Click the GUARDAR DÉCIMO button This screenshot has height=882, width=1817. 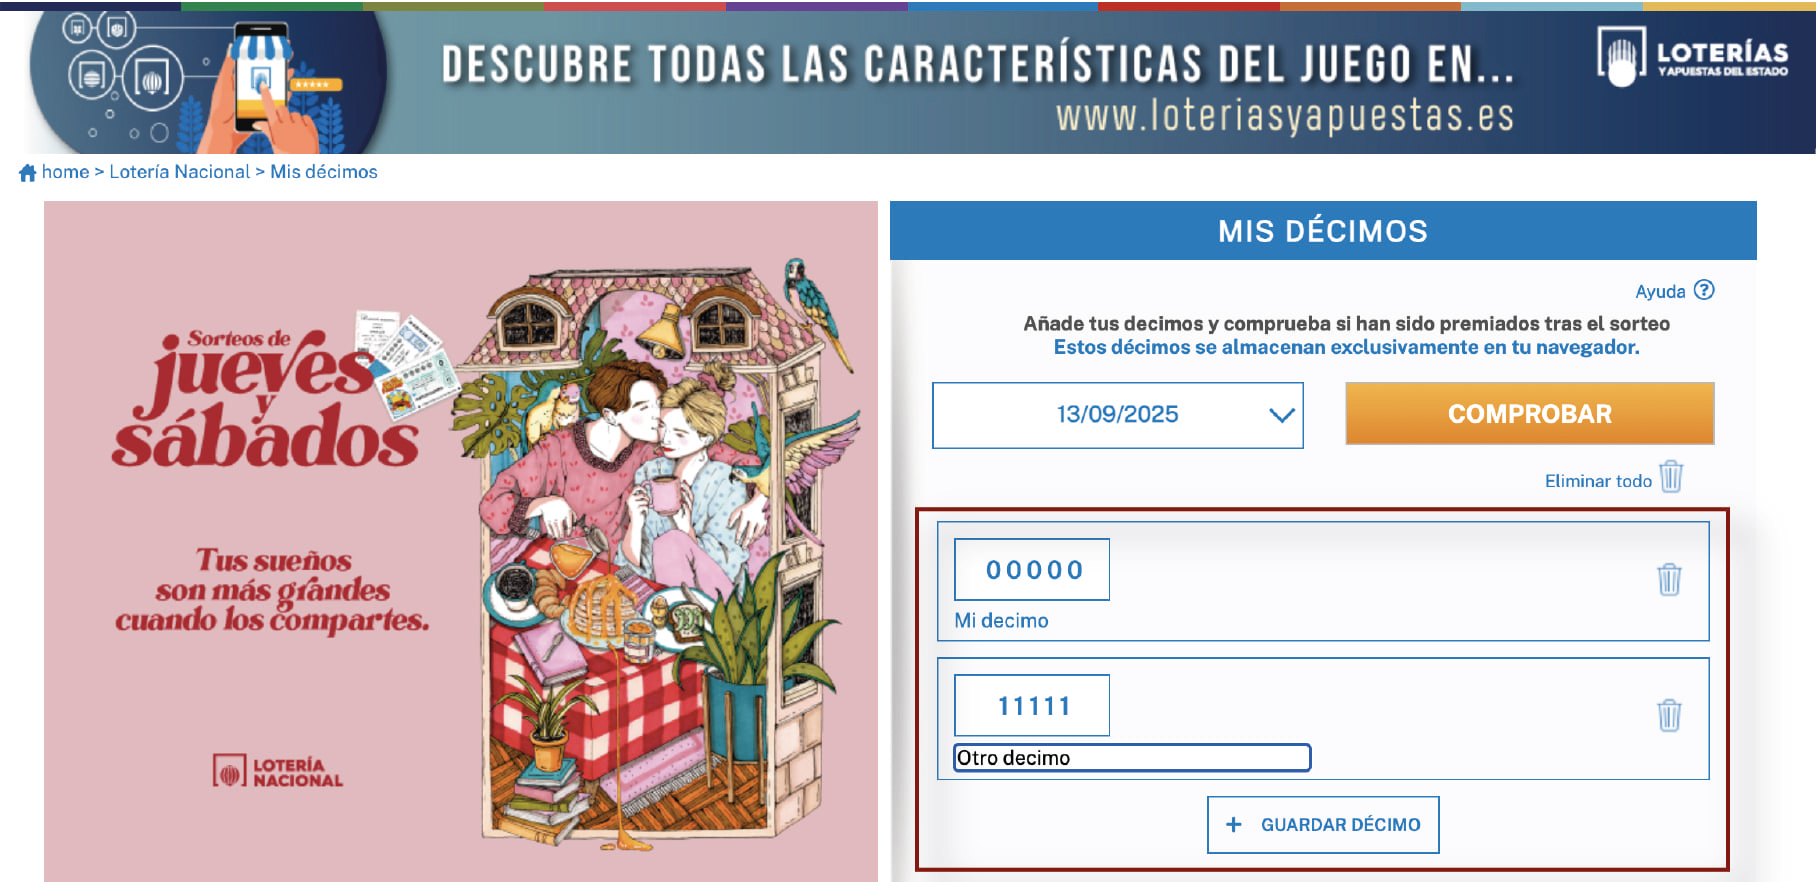pyautogui.click(x=1322, y=824)
